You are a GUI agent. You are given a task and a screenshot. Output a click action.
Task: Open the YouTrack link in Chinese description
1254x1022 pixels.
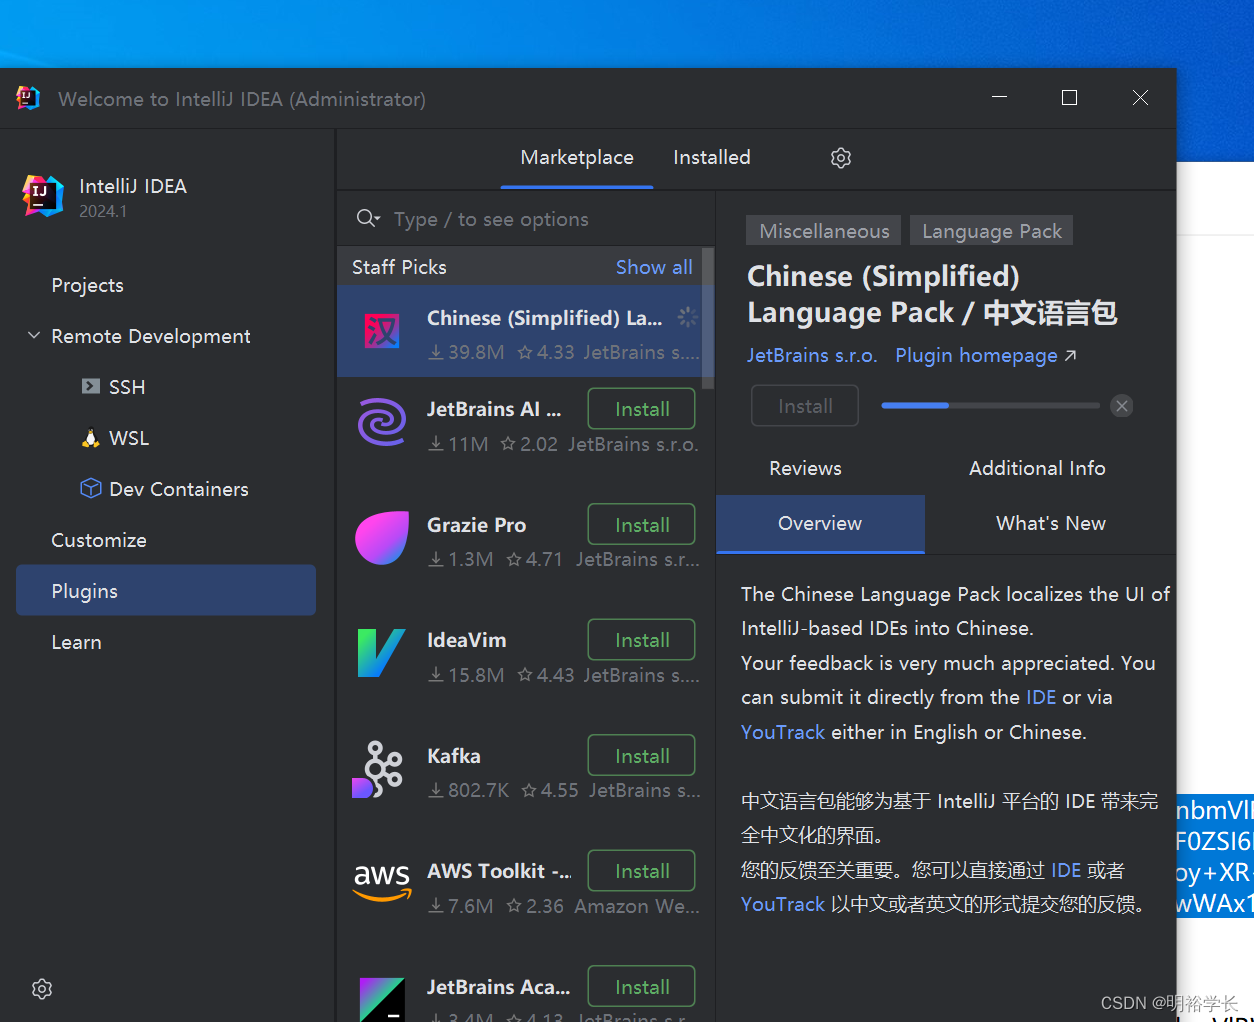click(783, 904)
